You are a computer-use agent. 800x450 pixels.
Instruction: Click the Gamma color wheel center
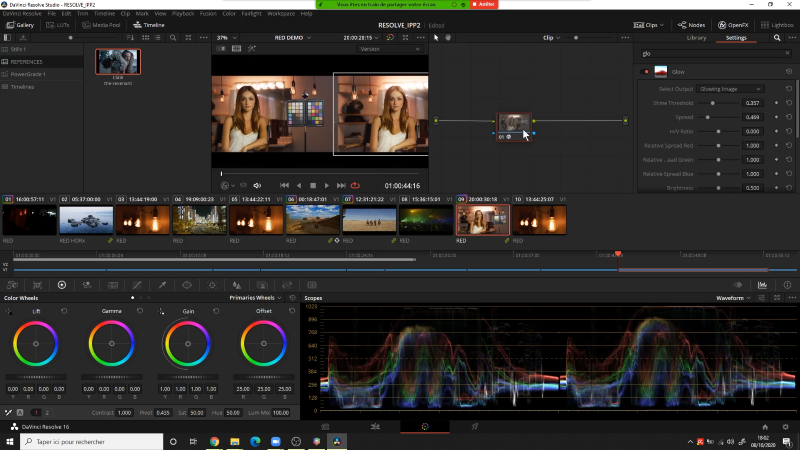click(111, 343)
